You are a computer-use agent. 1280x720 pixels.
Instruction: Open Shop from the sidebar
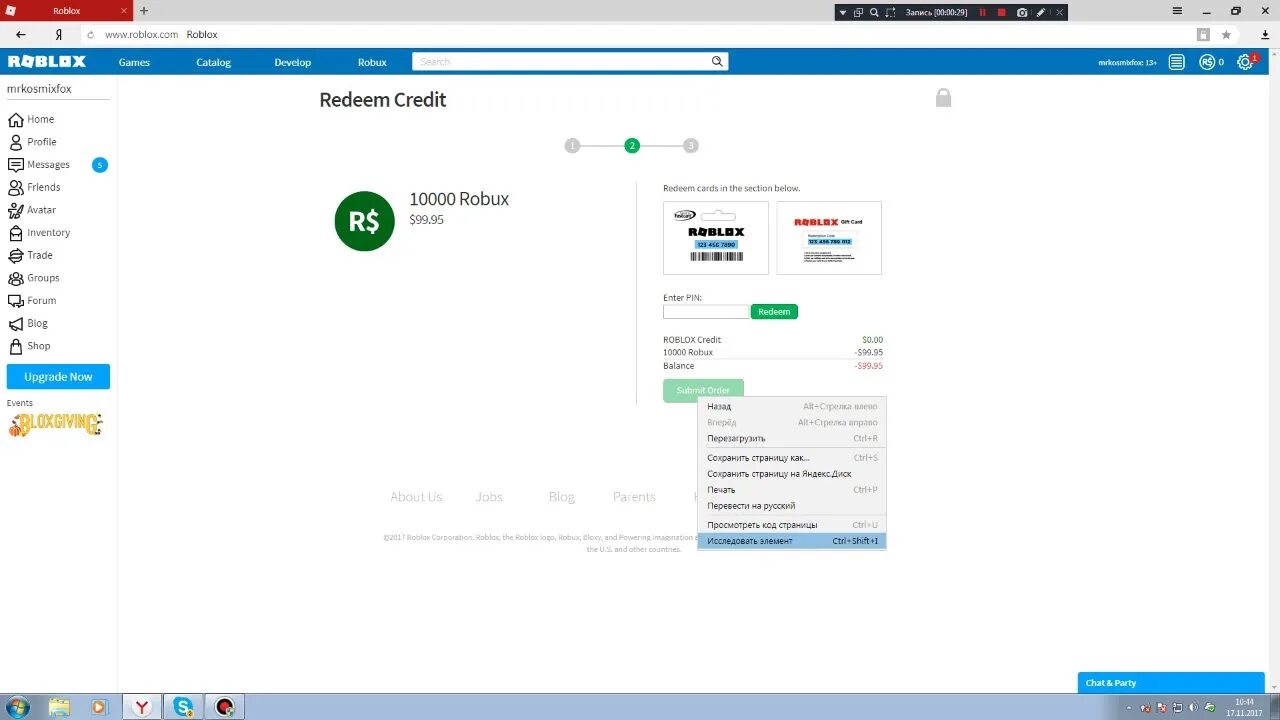[x=38, y=346]
